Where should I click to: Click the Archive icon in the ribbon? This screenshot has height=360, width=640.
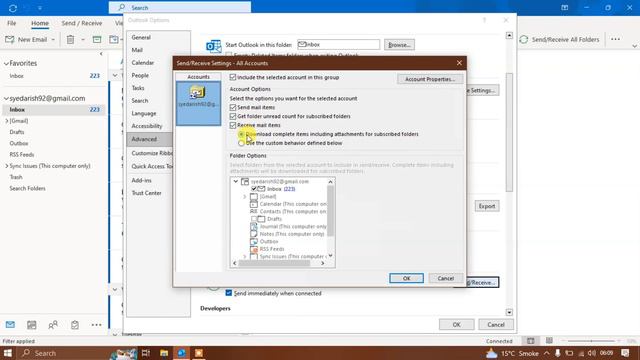point(97,40)
